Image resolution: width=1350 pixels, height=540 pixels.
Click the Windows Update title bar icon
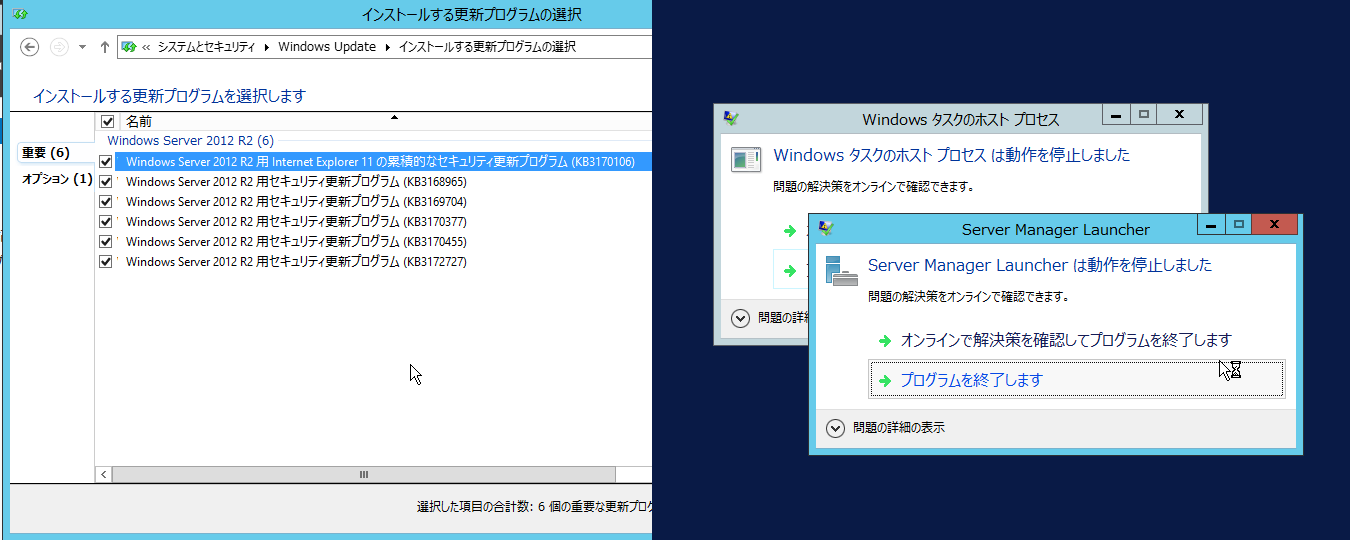(x=20, y=15)
